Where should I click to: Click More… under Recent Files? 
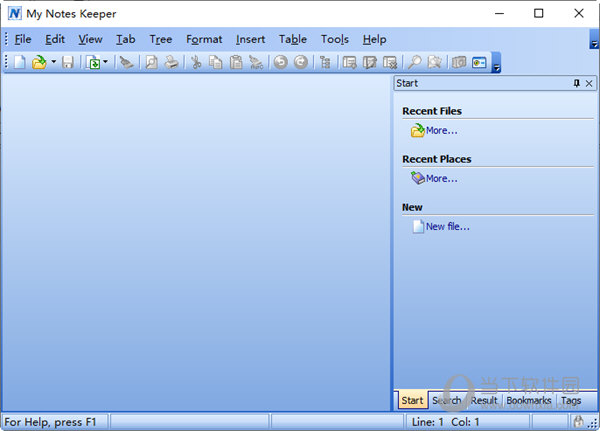442,131
